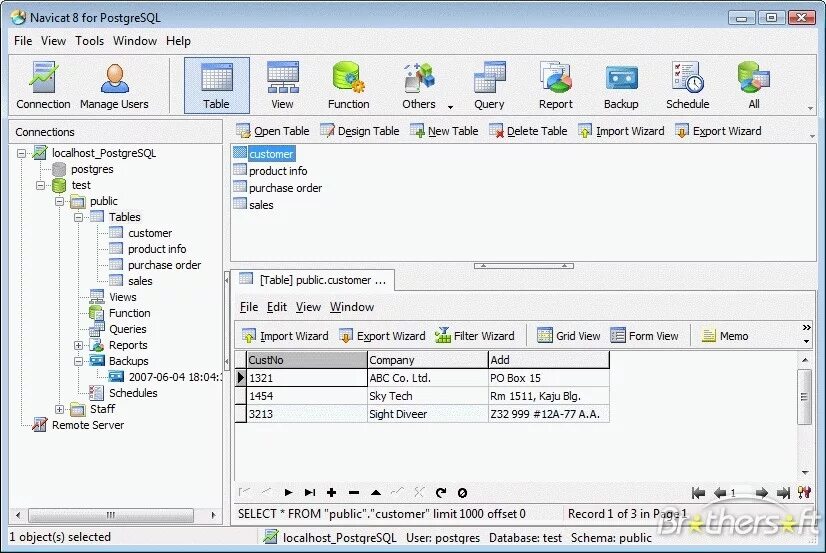Open Edit menu in table window
The height and width of the screenshot is (553, 826).
(277, 307)
